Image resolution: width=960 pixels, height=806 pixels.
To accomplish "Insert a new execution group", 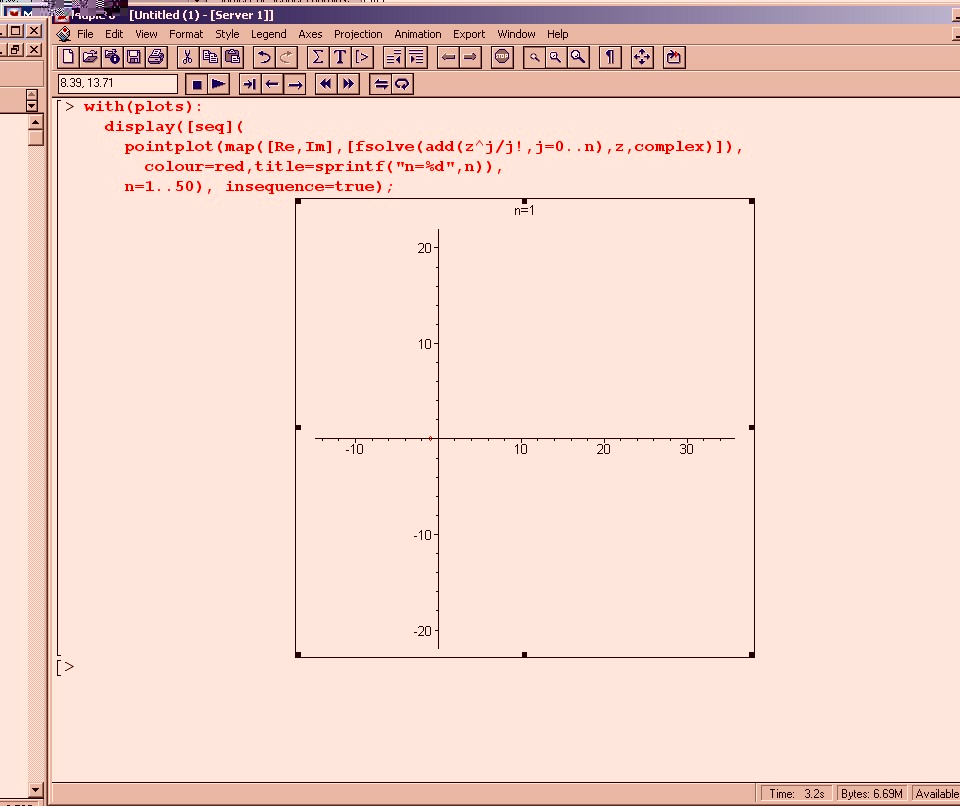I will [x=362, y=58].
